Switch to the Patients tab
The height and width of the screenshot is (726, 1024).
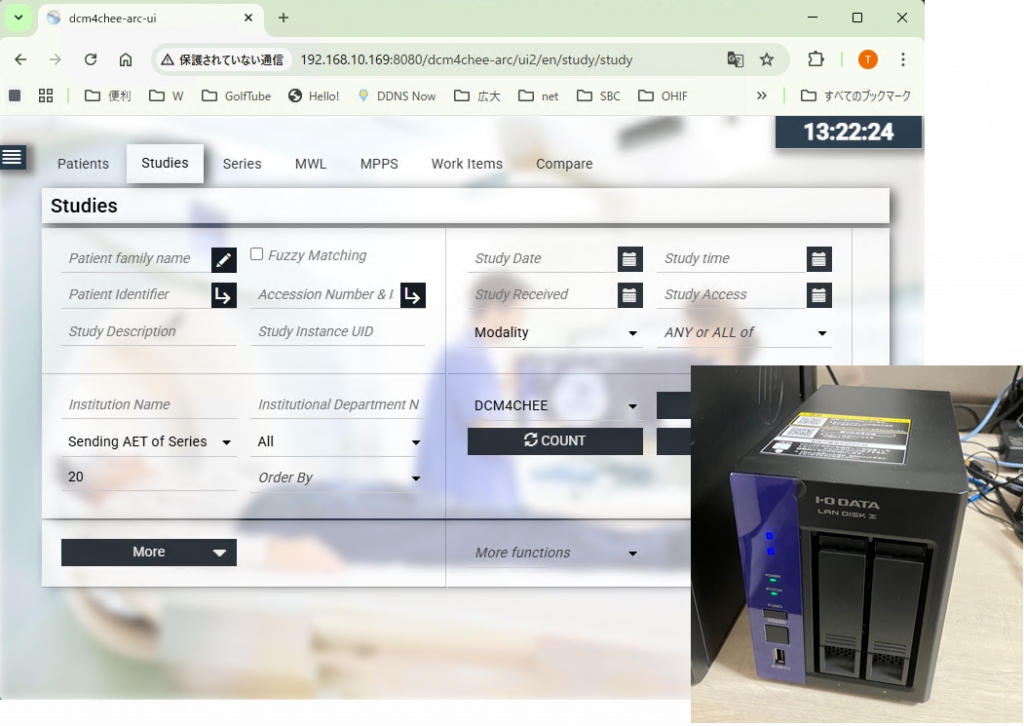(x=83, y=164)
